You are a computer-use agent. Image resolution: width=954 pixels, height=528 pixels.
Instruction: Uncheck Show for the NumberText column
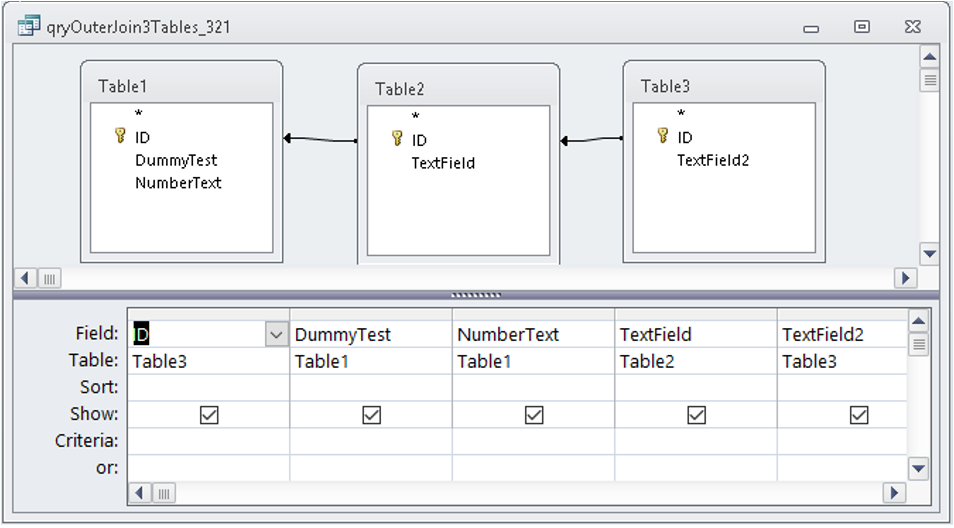coord(534,415)
